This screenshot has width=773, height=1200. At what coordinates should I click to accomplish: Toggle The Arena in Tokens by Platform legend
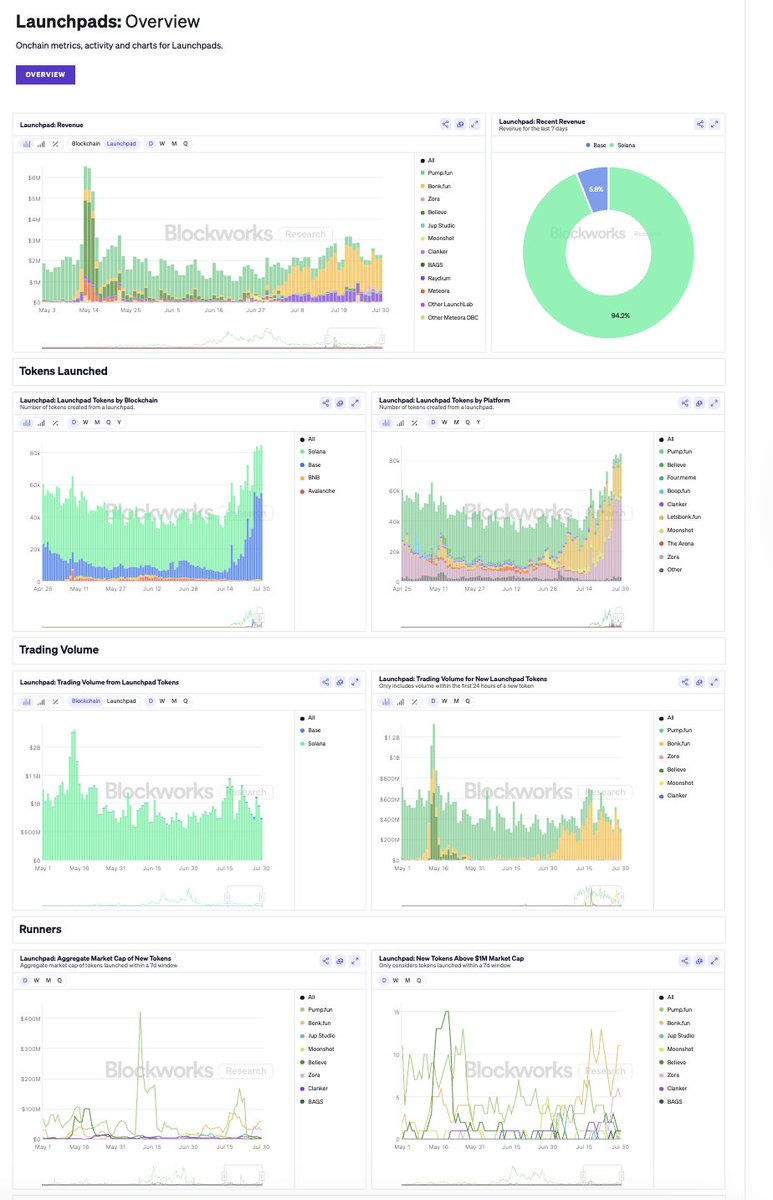(676, 543)
